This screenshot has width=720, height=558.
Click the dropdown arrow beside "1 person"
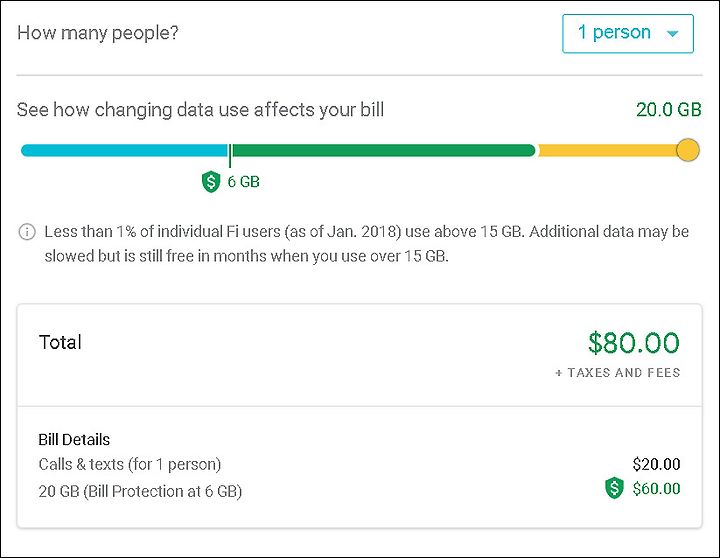tap(672, 34)
